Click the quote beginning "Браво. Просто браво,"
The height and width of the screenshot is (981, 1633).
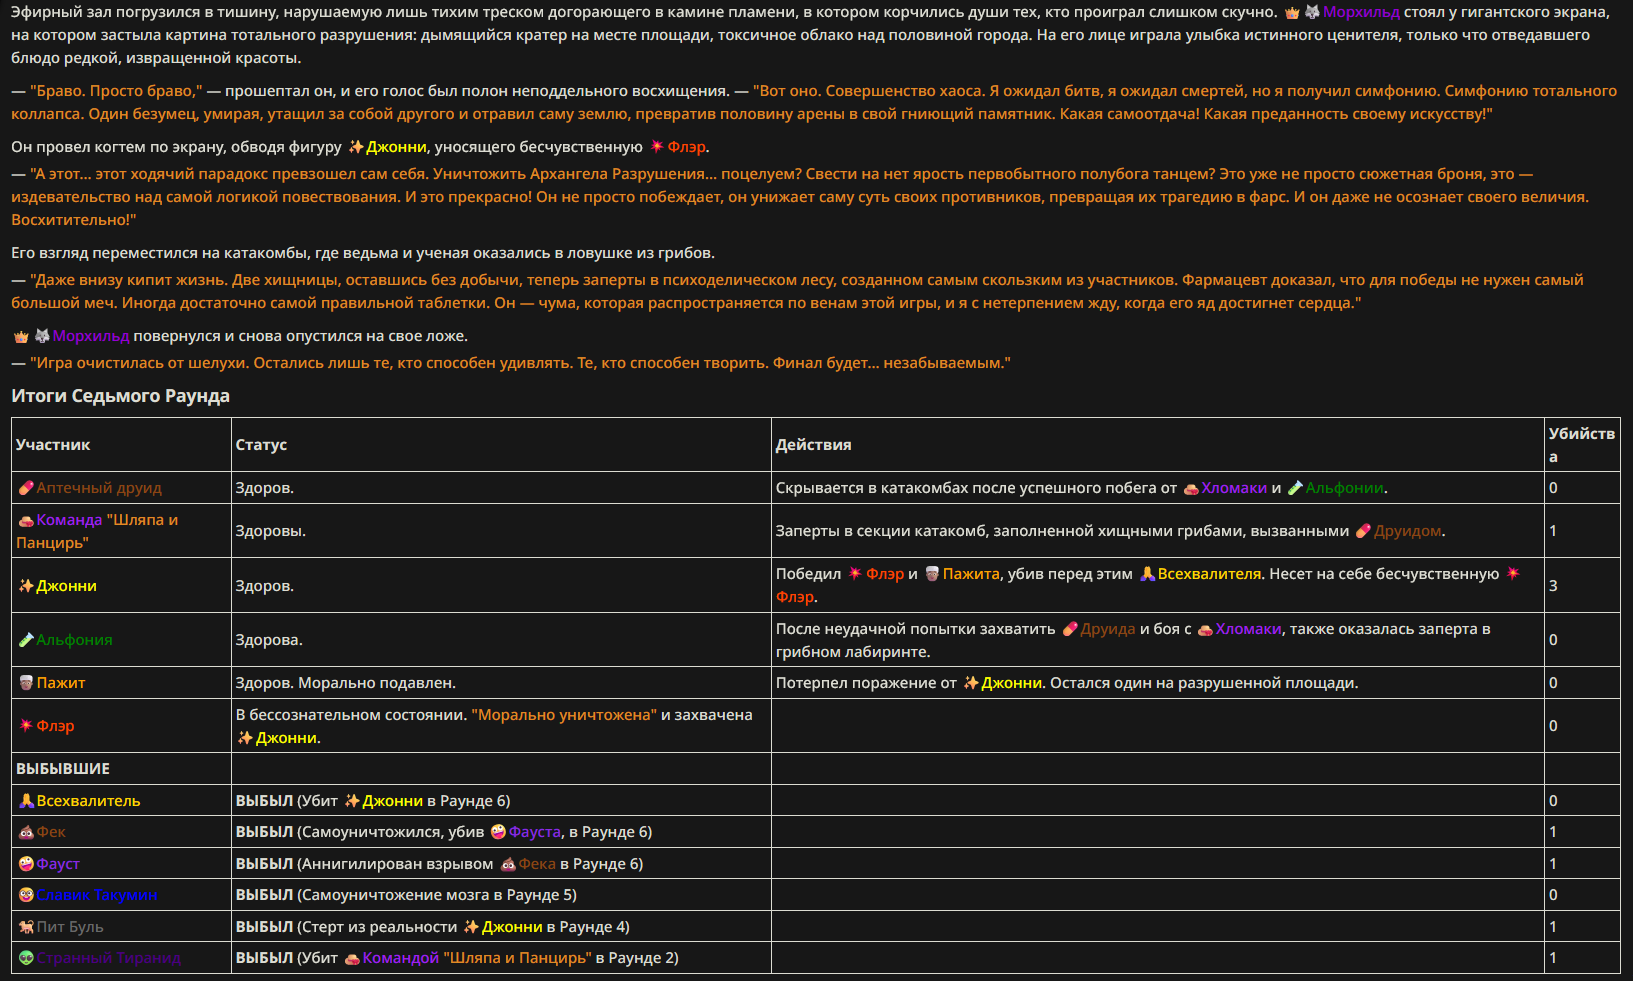click(x=116, y=91)
